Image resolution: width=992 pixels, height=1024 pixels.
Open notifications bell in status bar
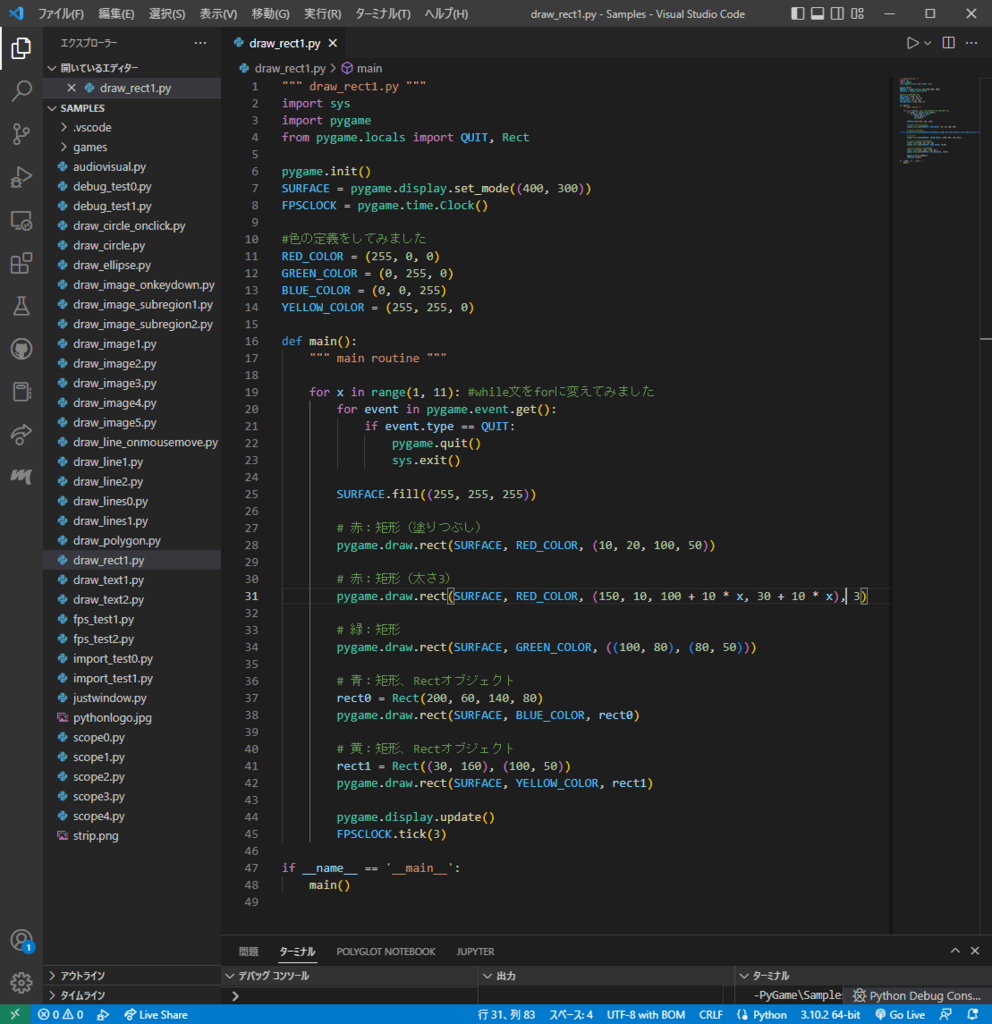click(x=973, y=1014)
